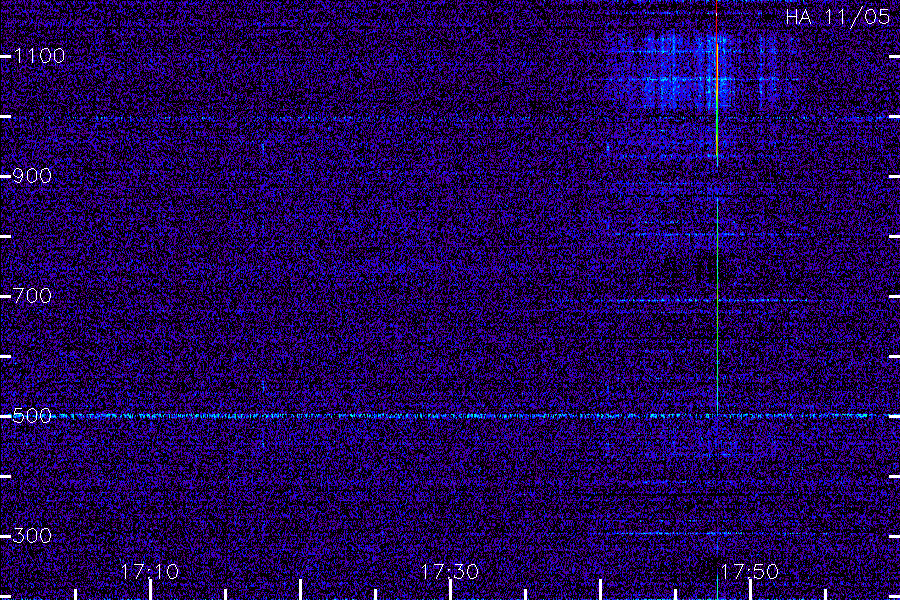
Task: Click the 1100 frequency axis label
Action: tap(39, 56)
